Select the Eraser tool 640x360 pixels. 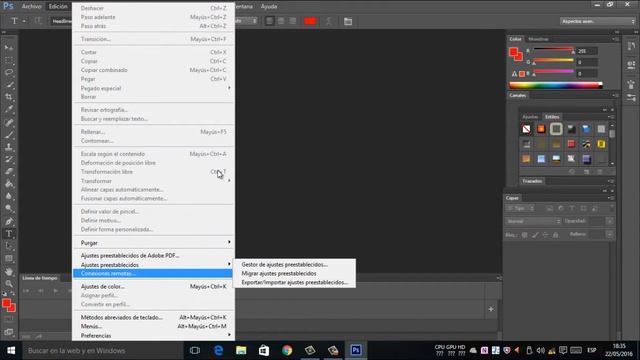click(9, 171)
